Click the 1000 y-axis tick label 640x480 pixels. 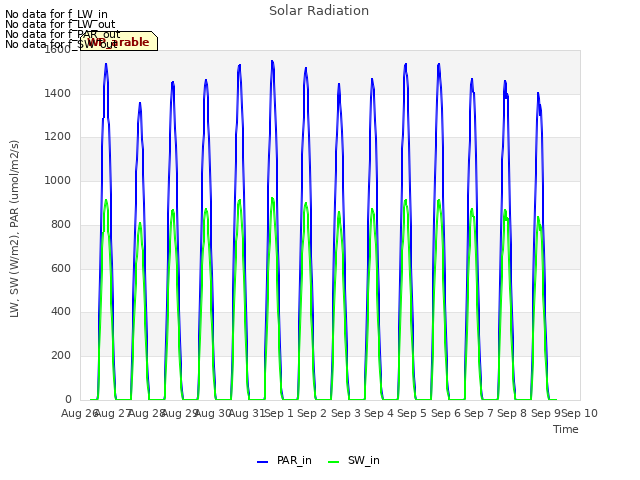[x=58, y=180]
